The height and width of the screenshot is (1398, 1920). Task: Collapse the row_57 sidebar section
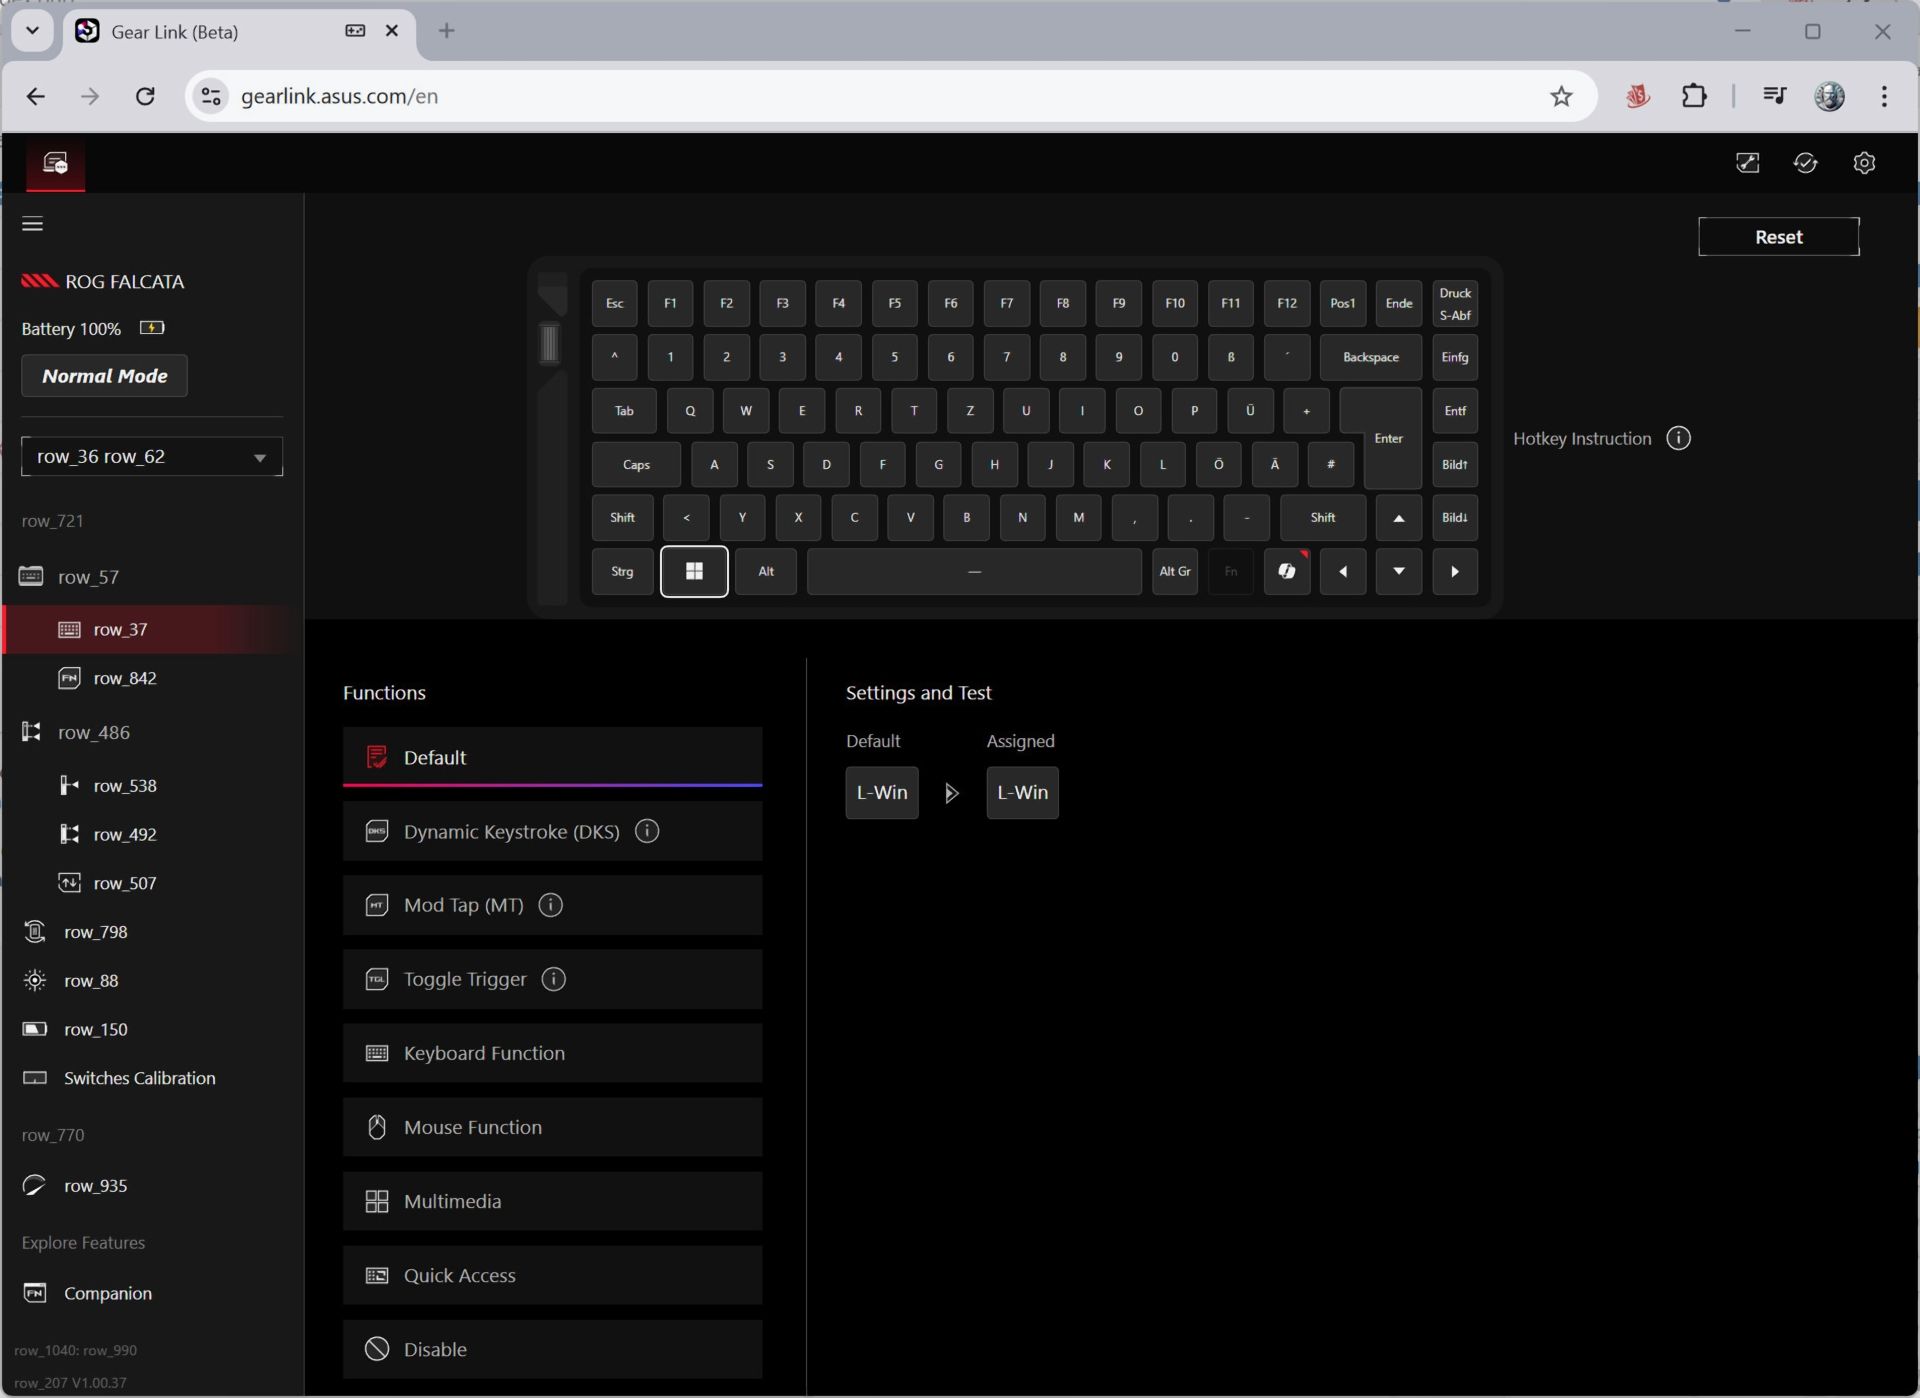pos(88,577)
